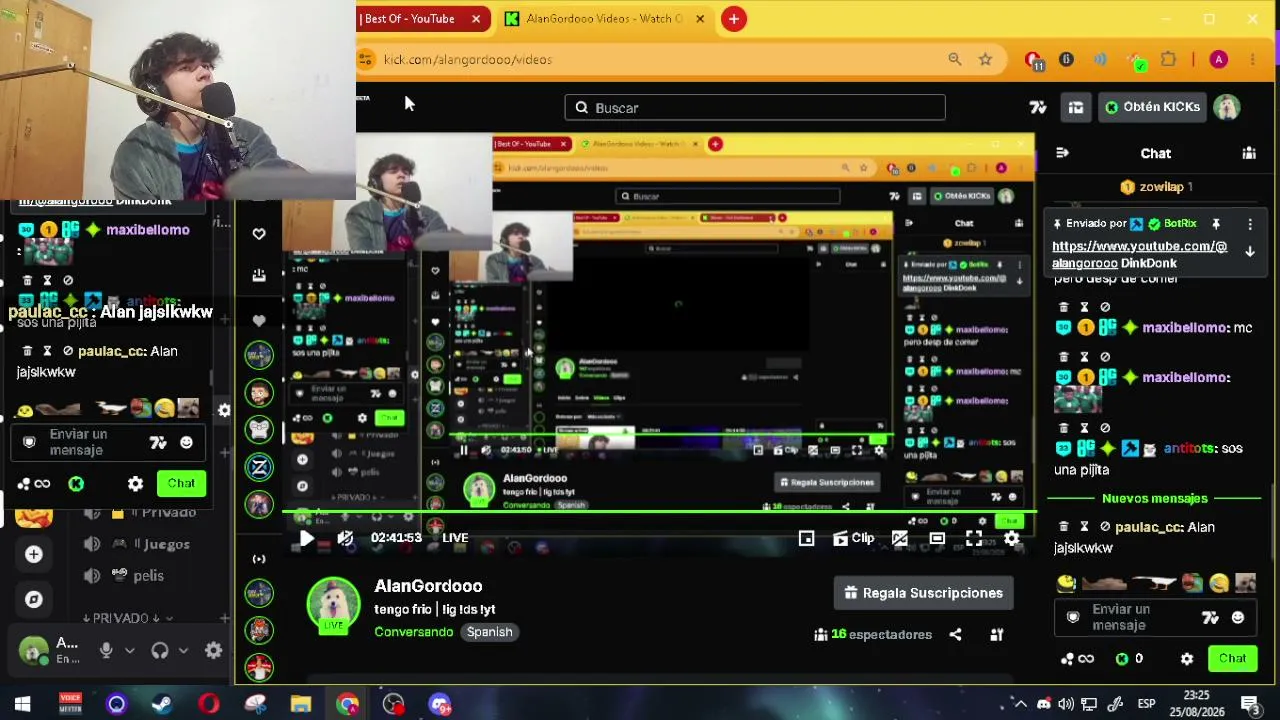Image resolution: width=1280 pixels, height=720 pixels.
Task: Toggle fullscreen for the stream player
Action: pyautogui.click(x=974, y=538)
